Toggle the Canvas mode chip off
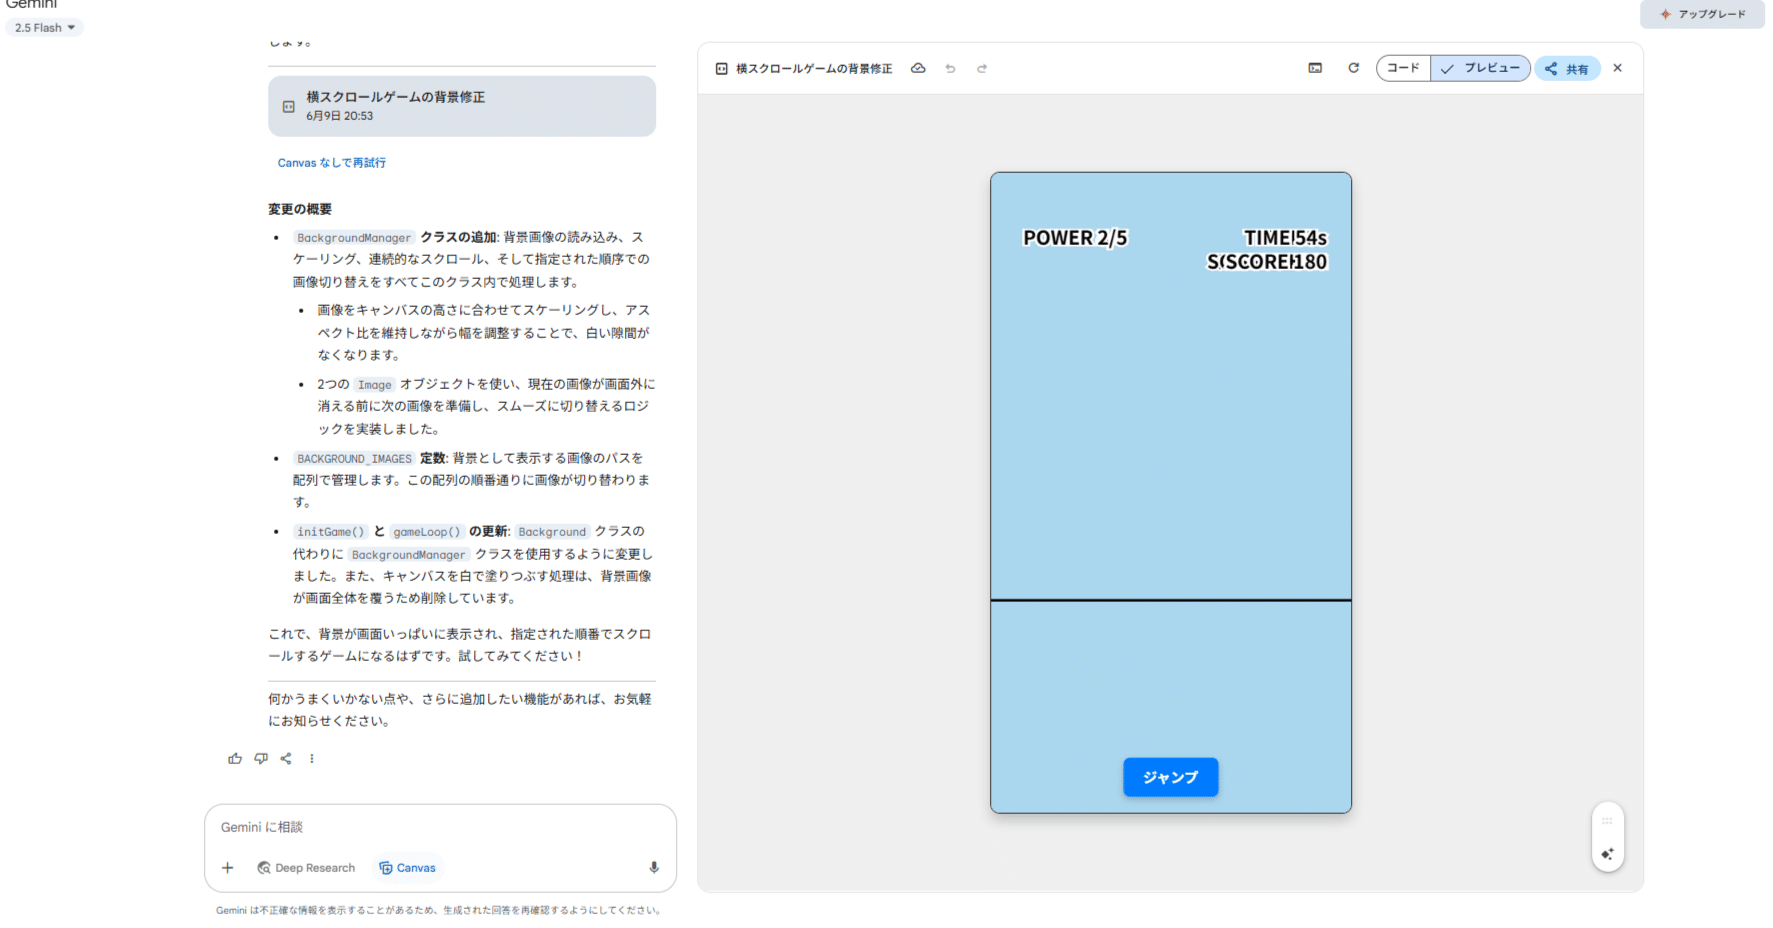The width and height of the screenshot is (1773, 928). pyautogui.click(x=407, y=867)
